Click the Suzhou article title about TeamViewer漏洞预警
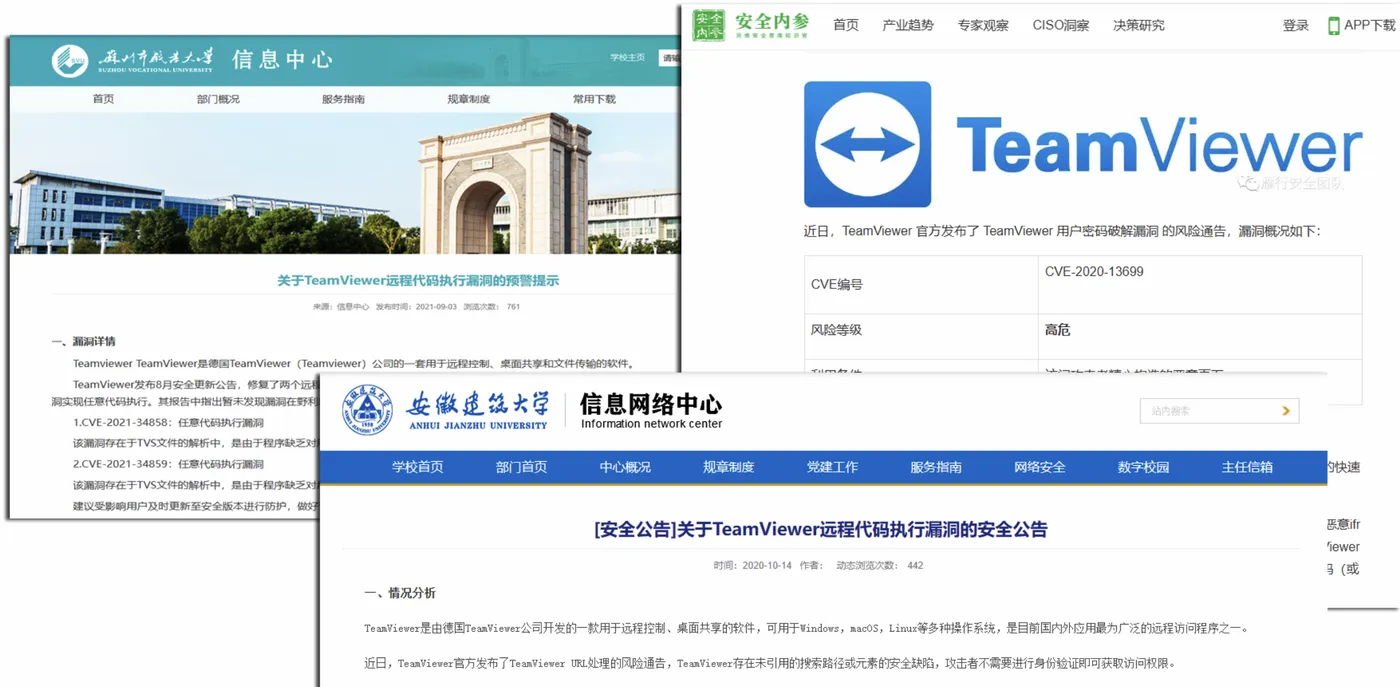The image size is (1400, 687). 418,281
